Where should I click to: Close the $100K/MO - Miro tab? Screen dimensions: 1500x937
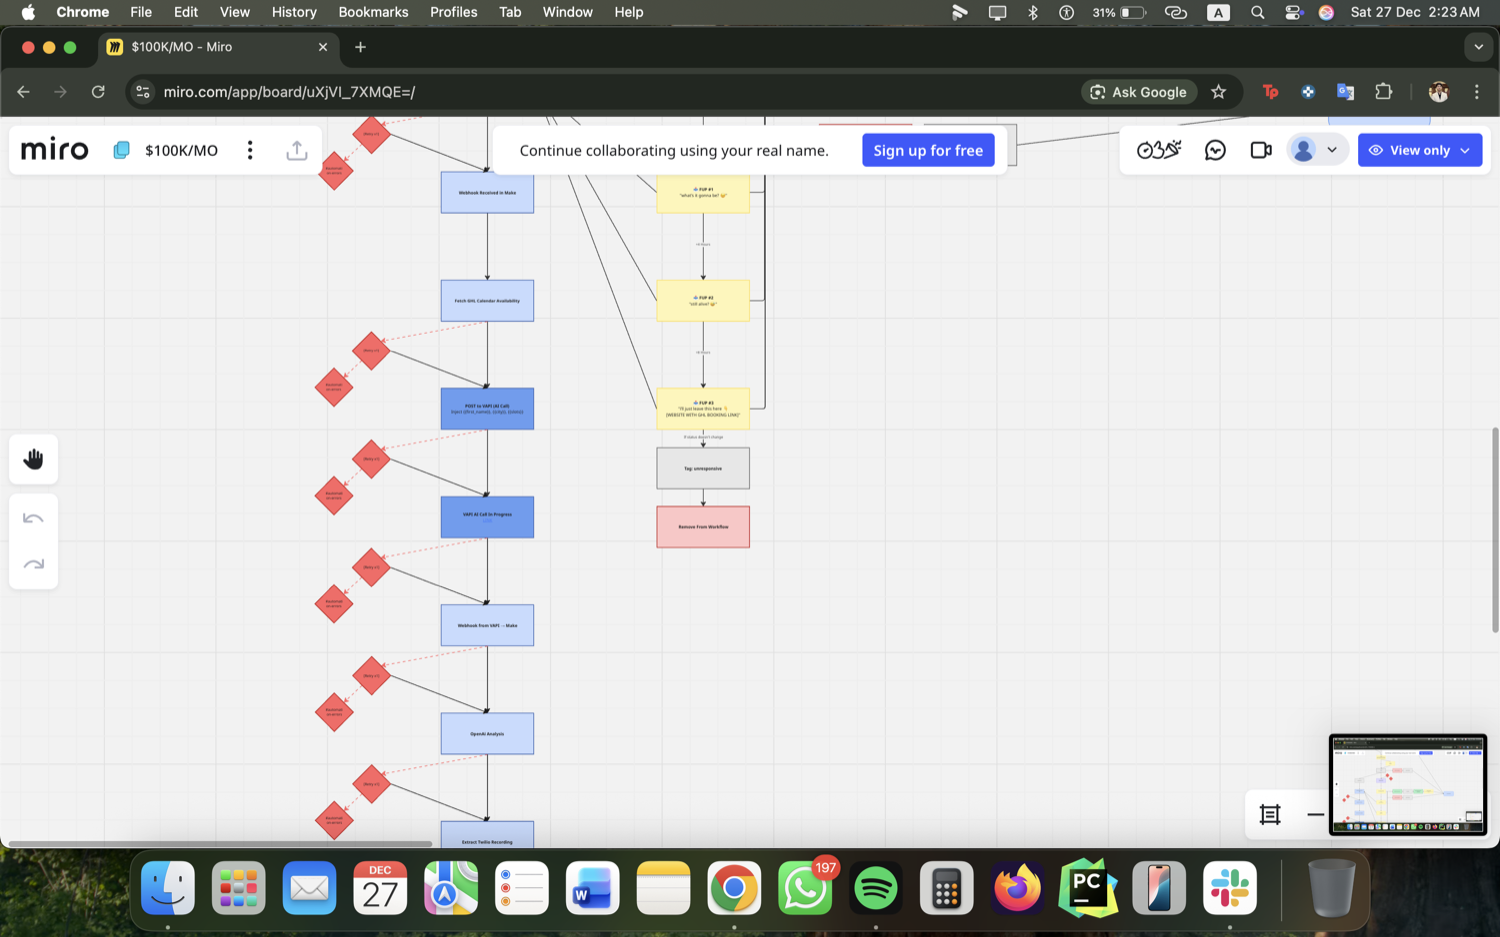(x=323, y=47)
